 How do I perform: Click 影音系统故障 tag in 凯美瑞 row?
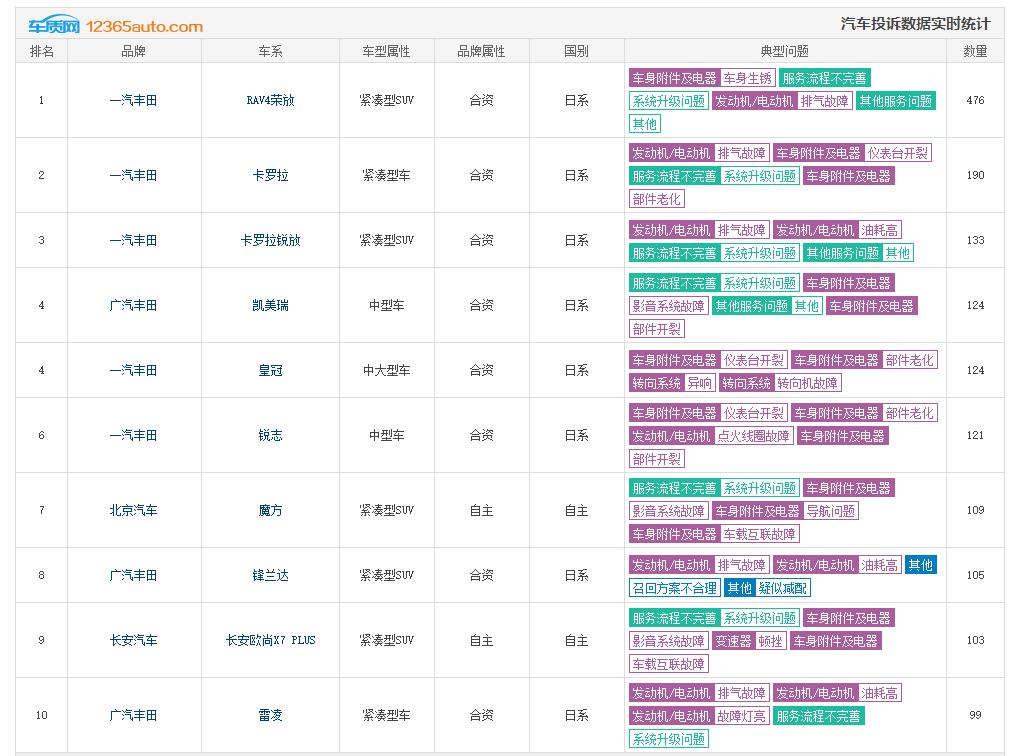pyautogui.click(x=669, y=306)
